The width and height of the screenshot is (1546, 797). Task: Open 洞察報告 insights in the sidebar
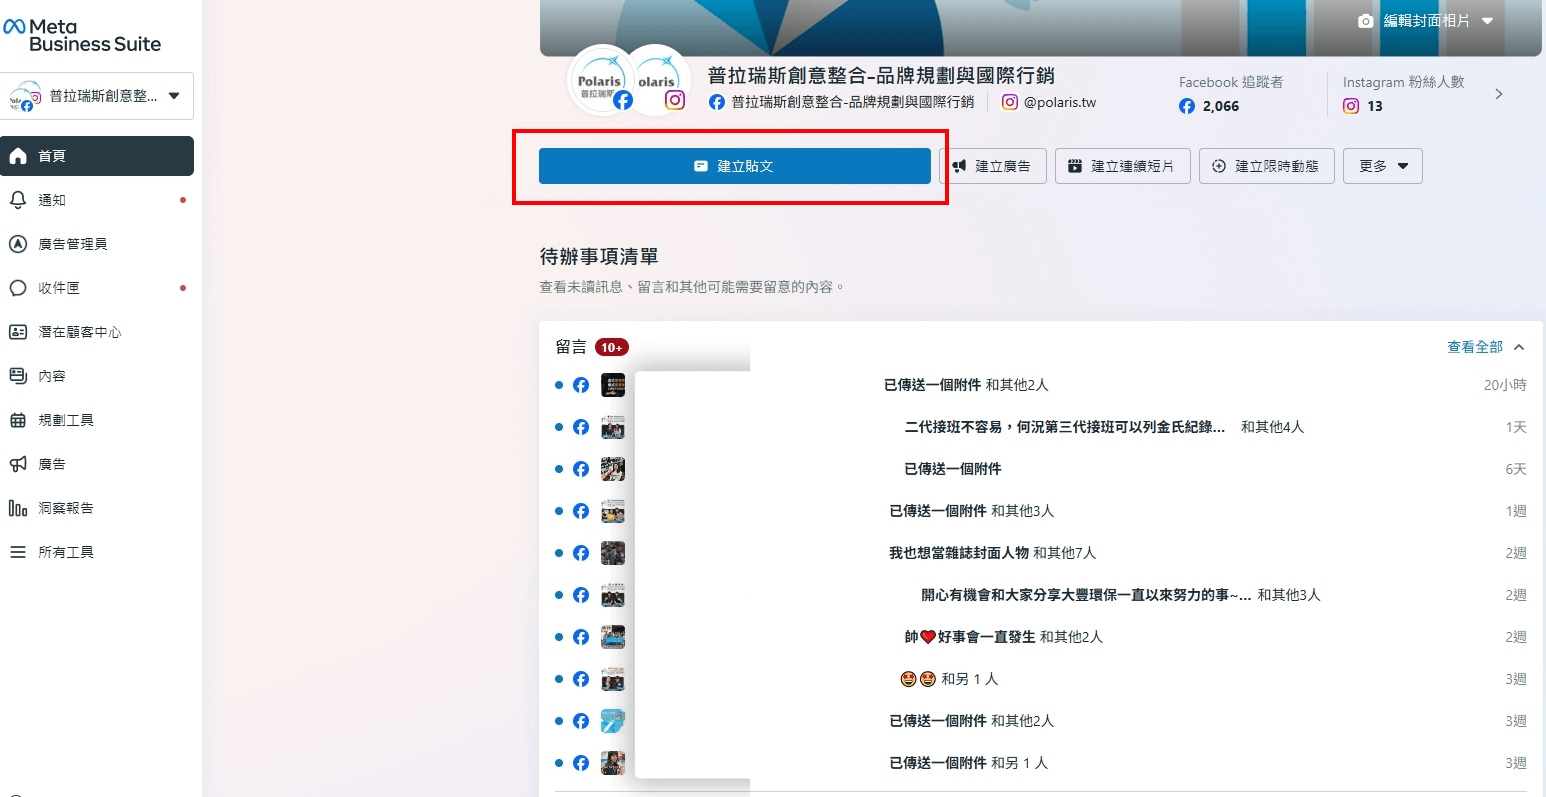click(97, 508)
